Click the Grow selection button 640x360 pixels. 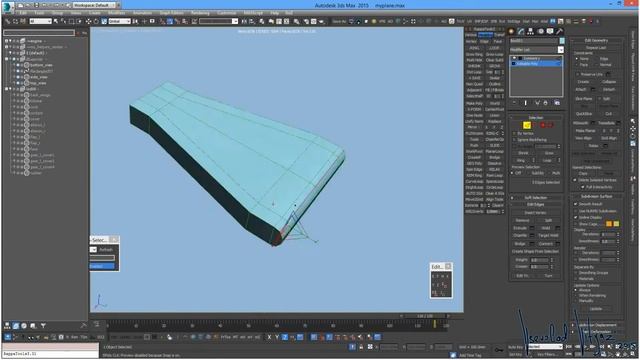pos(549,153)
